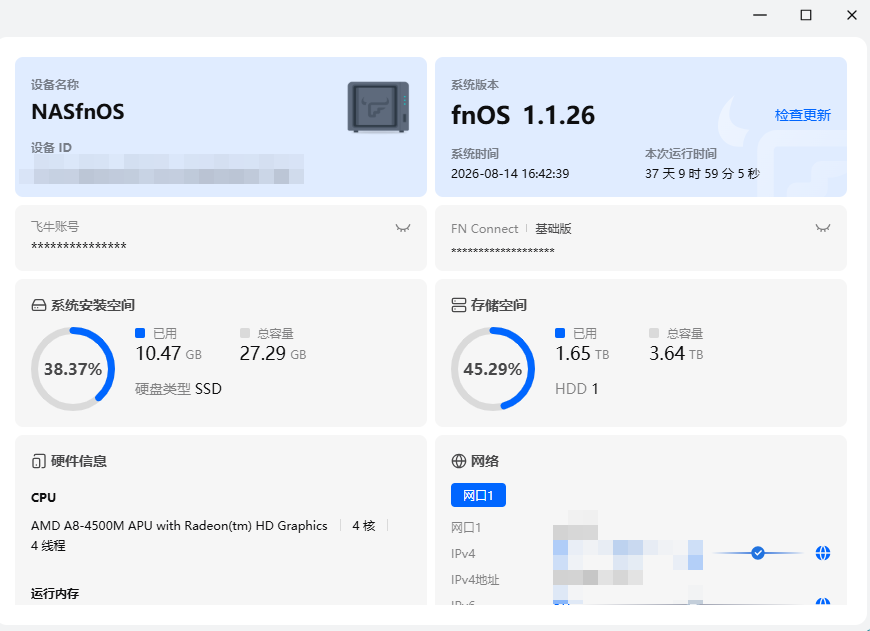Viewport: 870px width, 631px height.
Task: Click the device name NASfnOS
Action: pos(78,112)
